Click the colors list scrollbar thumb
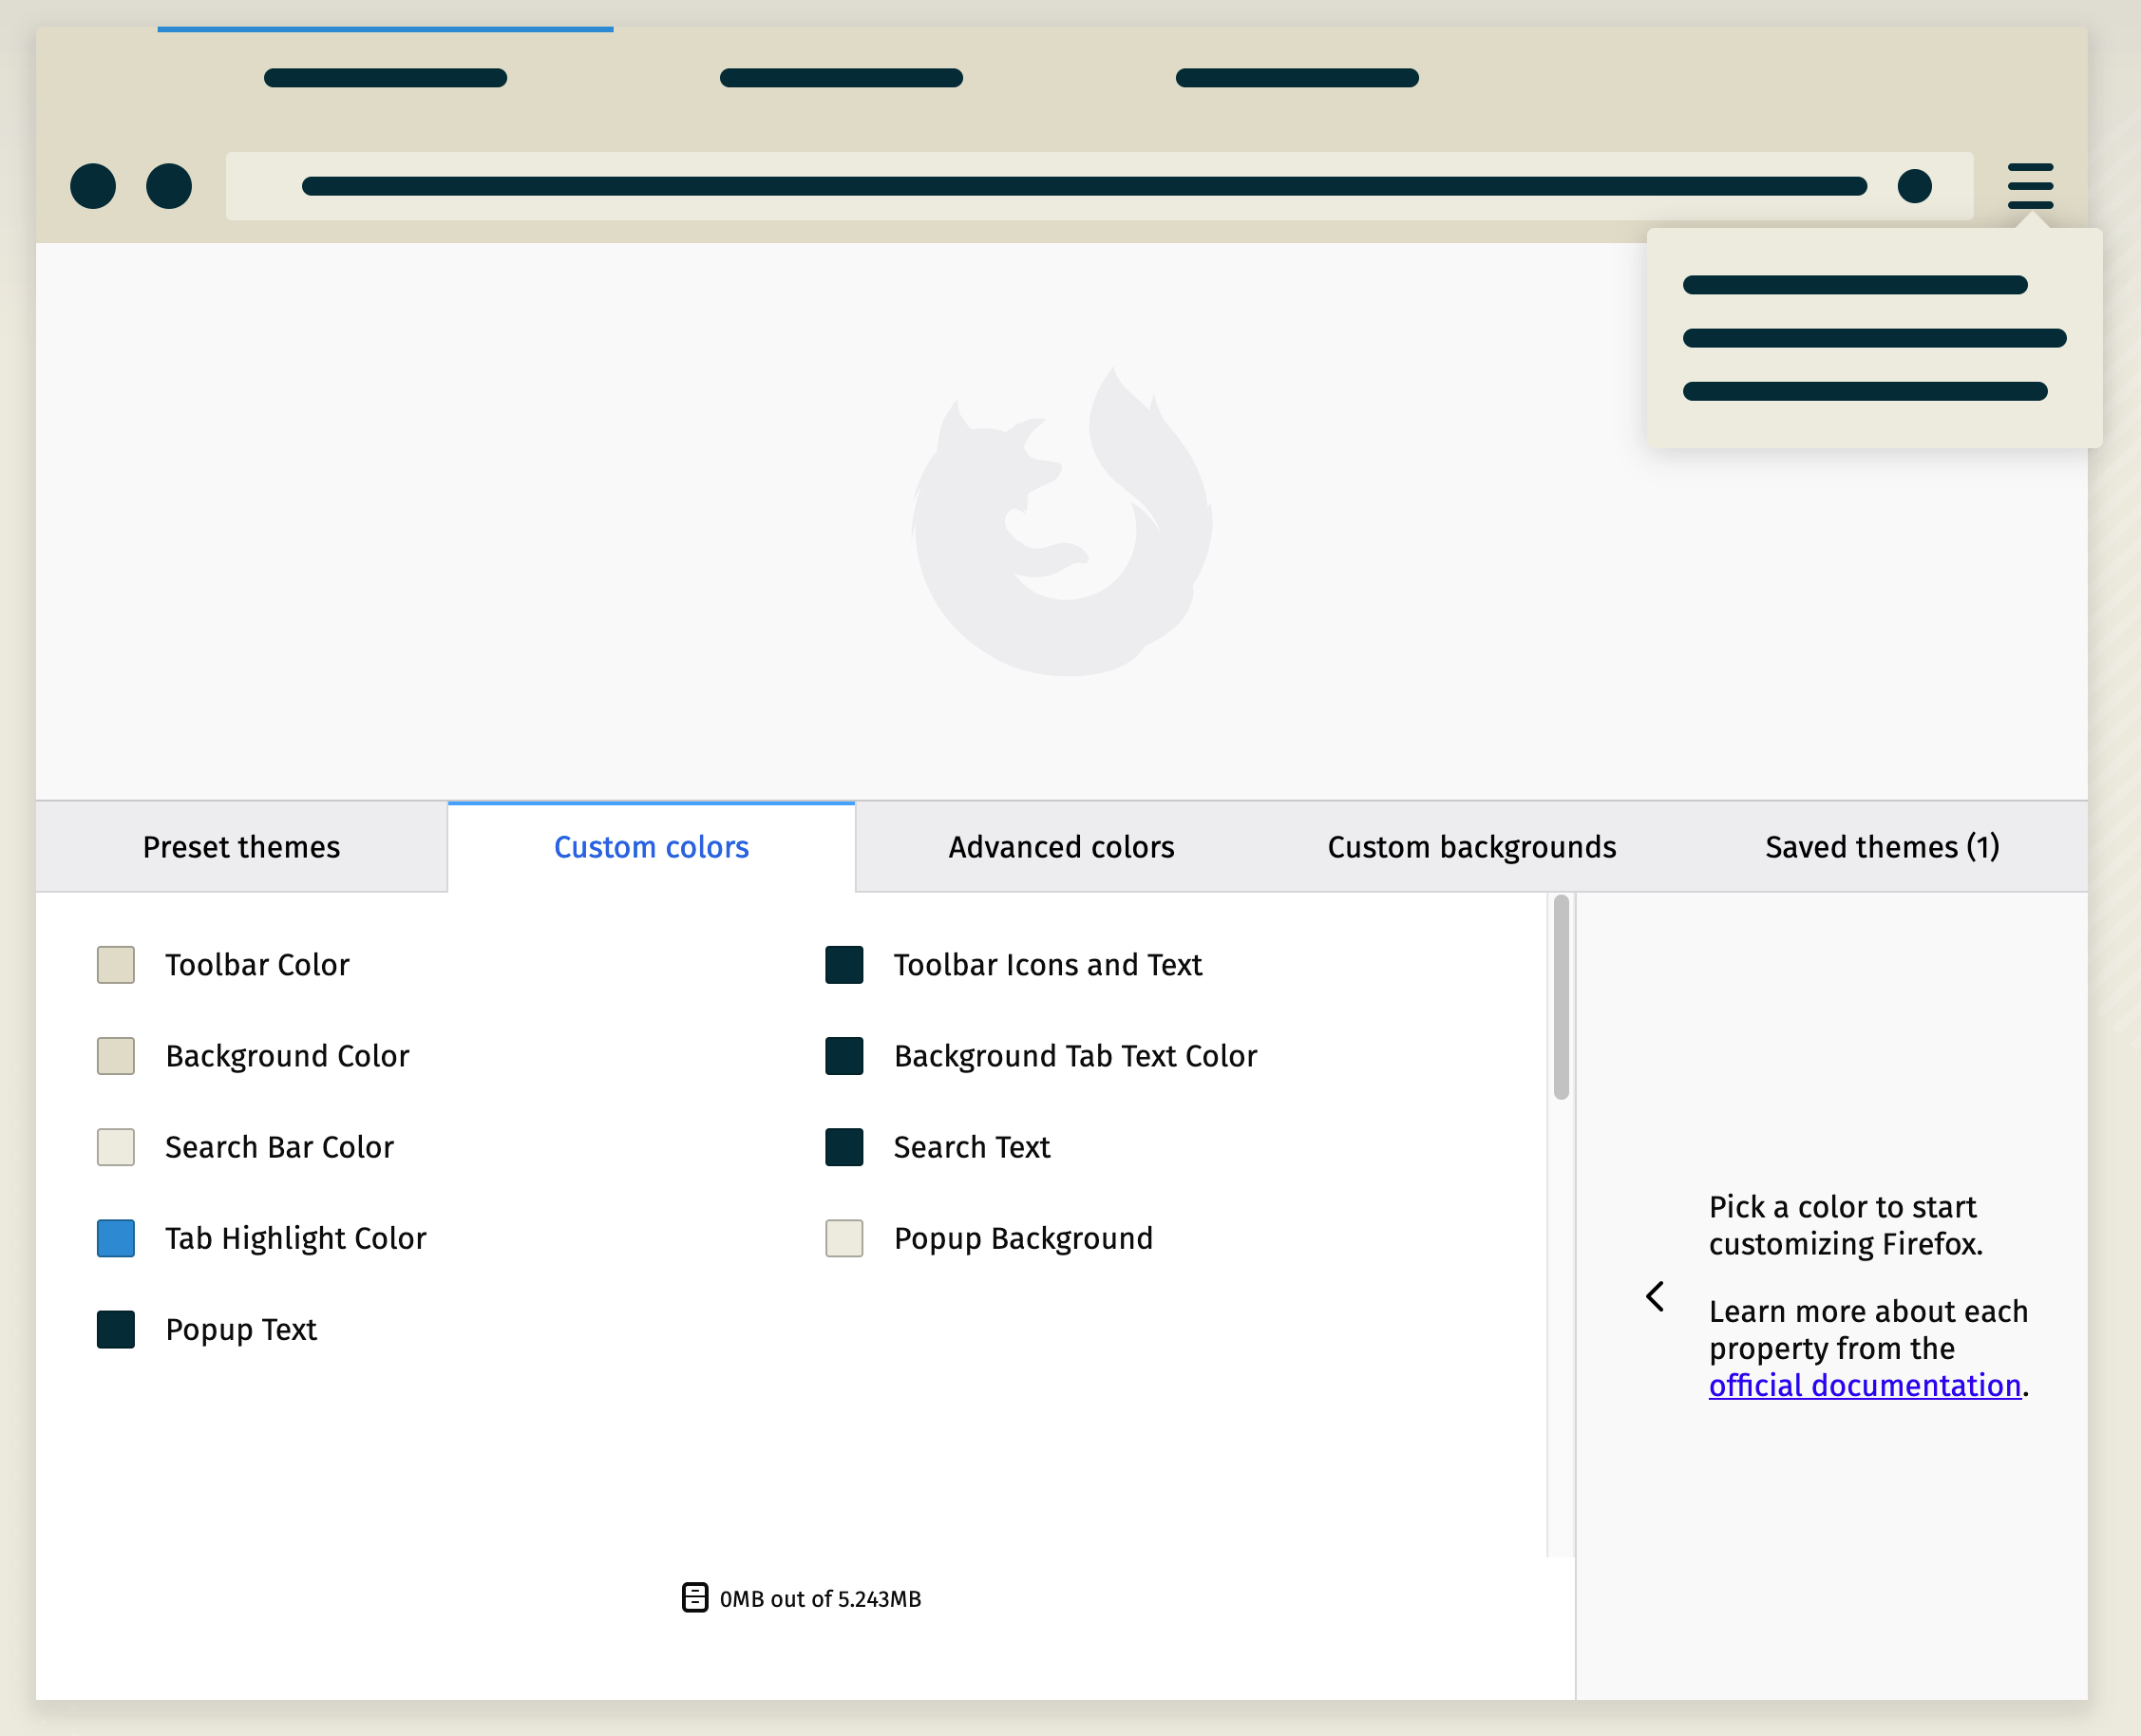Screen dimensions: 2141x1736 click(1561, 997)
